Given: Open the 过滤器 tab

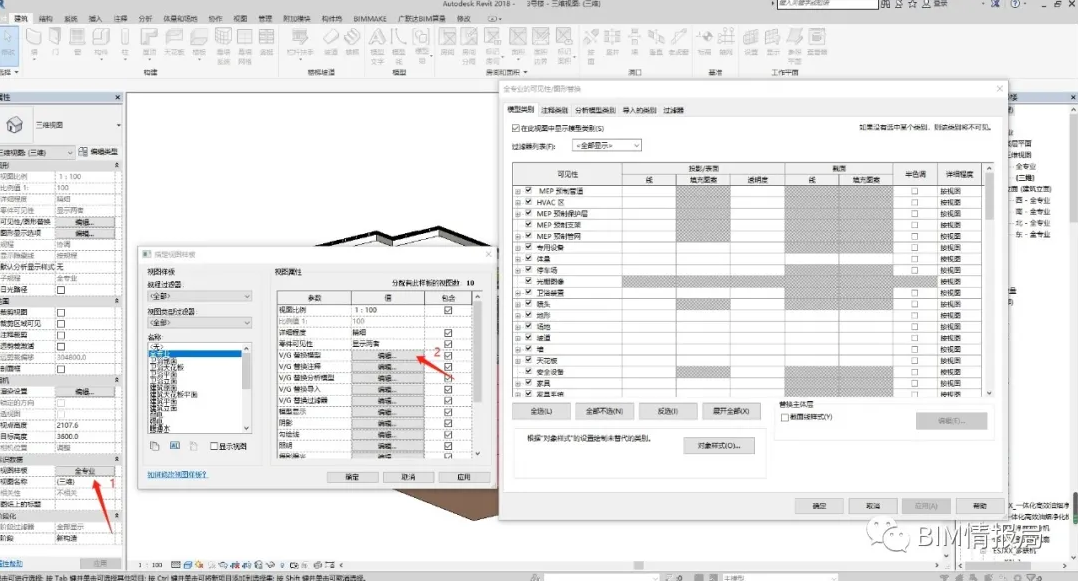Looking at the screenshot, I should click(x=675, y=110).
